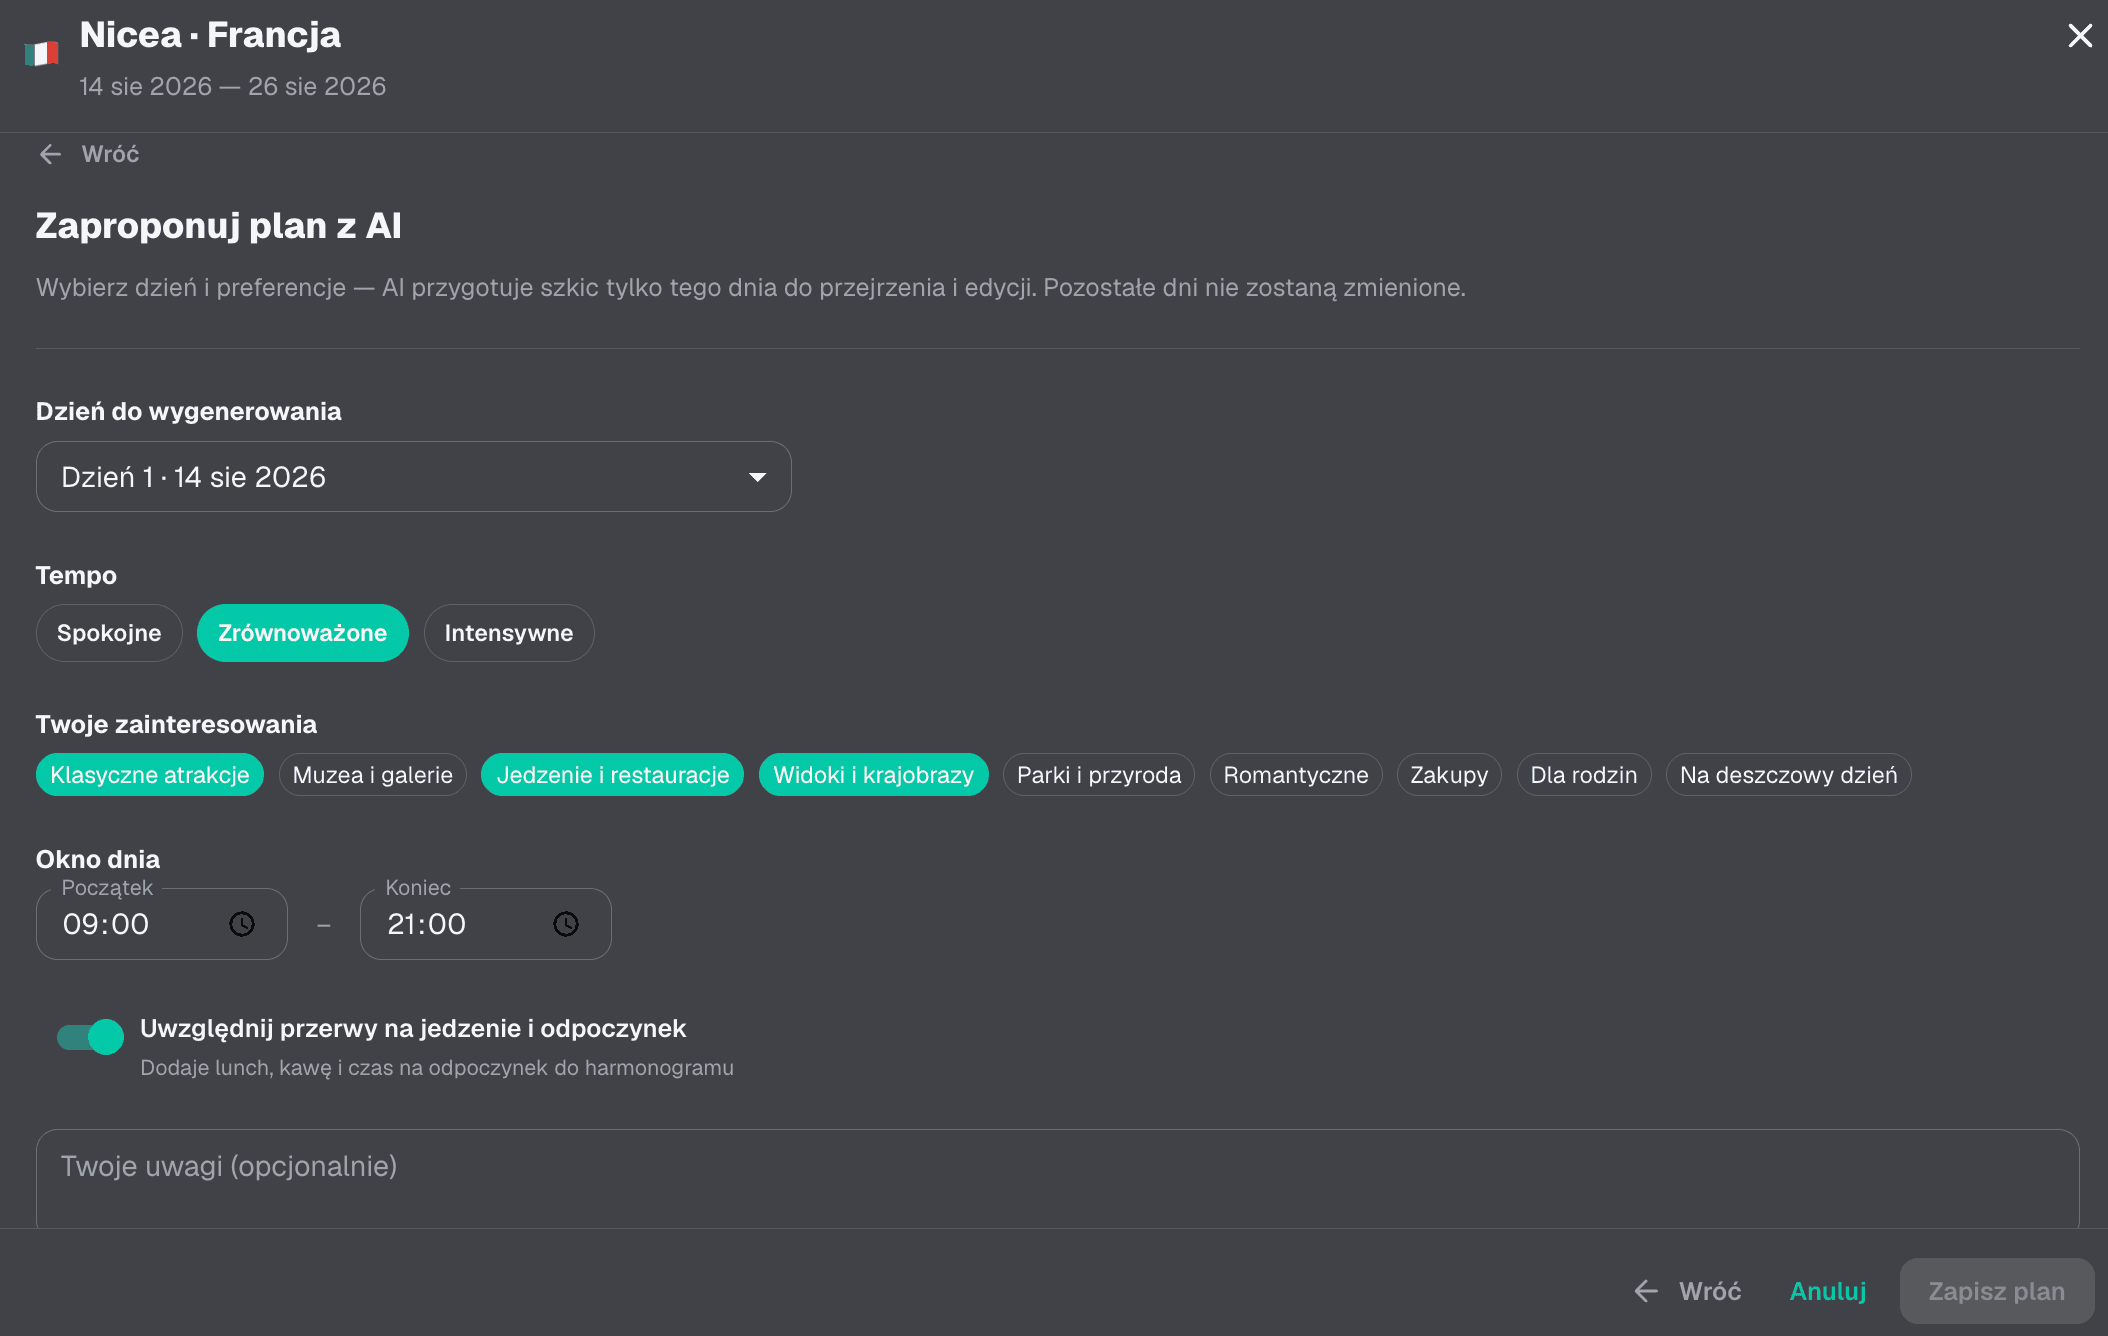Click the back arrow icon near the top
Screen dimensions: 2108x1336
pos(50,154)
